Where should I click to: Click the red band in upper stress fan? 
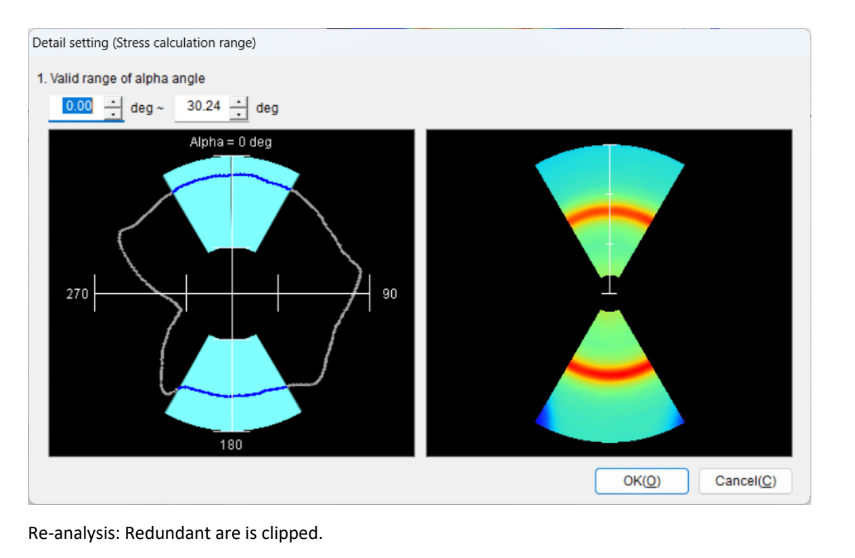(609, 213)
